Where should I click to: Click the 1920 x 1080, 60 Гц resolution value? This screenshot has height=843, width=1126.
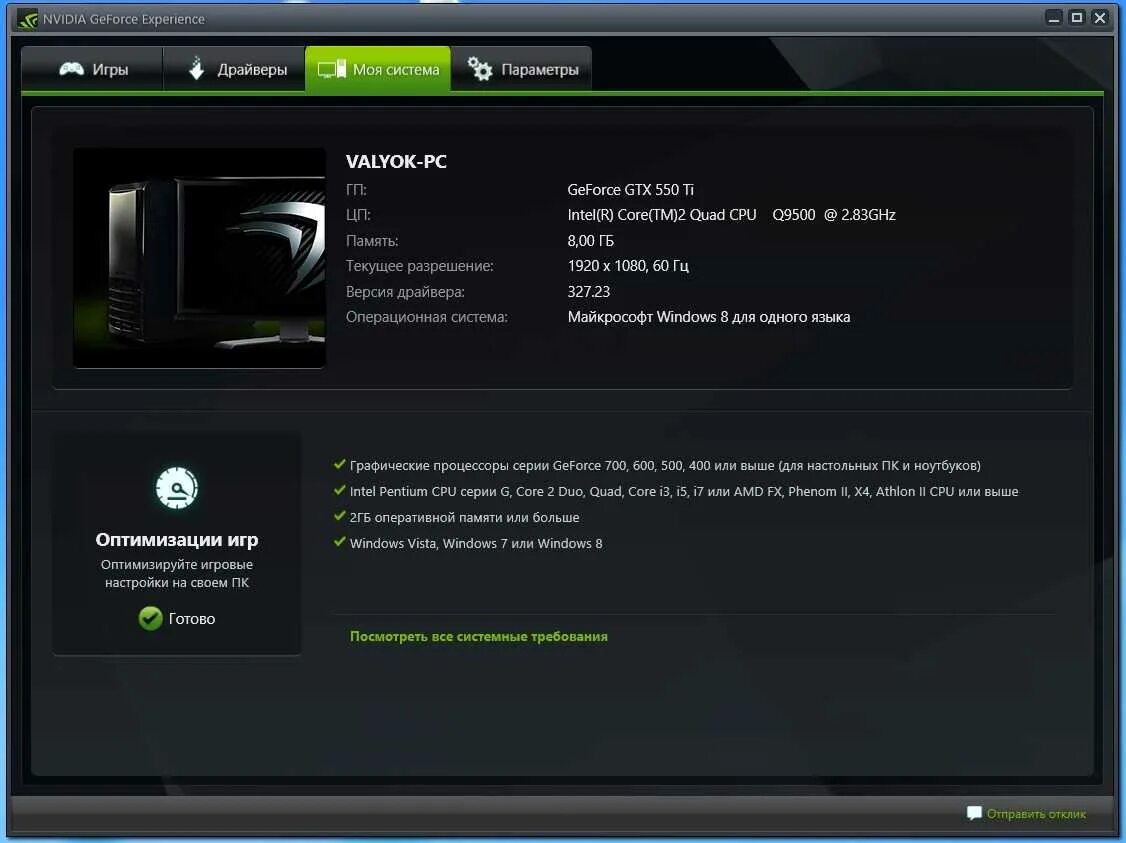(x=628, y=266)
